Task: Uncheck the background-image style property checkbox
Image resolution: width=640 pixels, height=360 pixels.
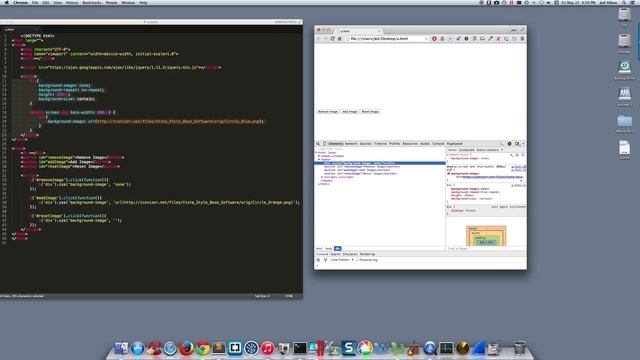Action: pyautogui.click(x=449, y=173)
